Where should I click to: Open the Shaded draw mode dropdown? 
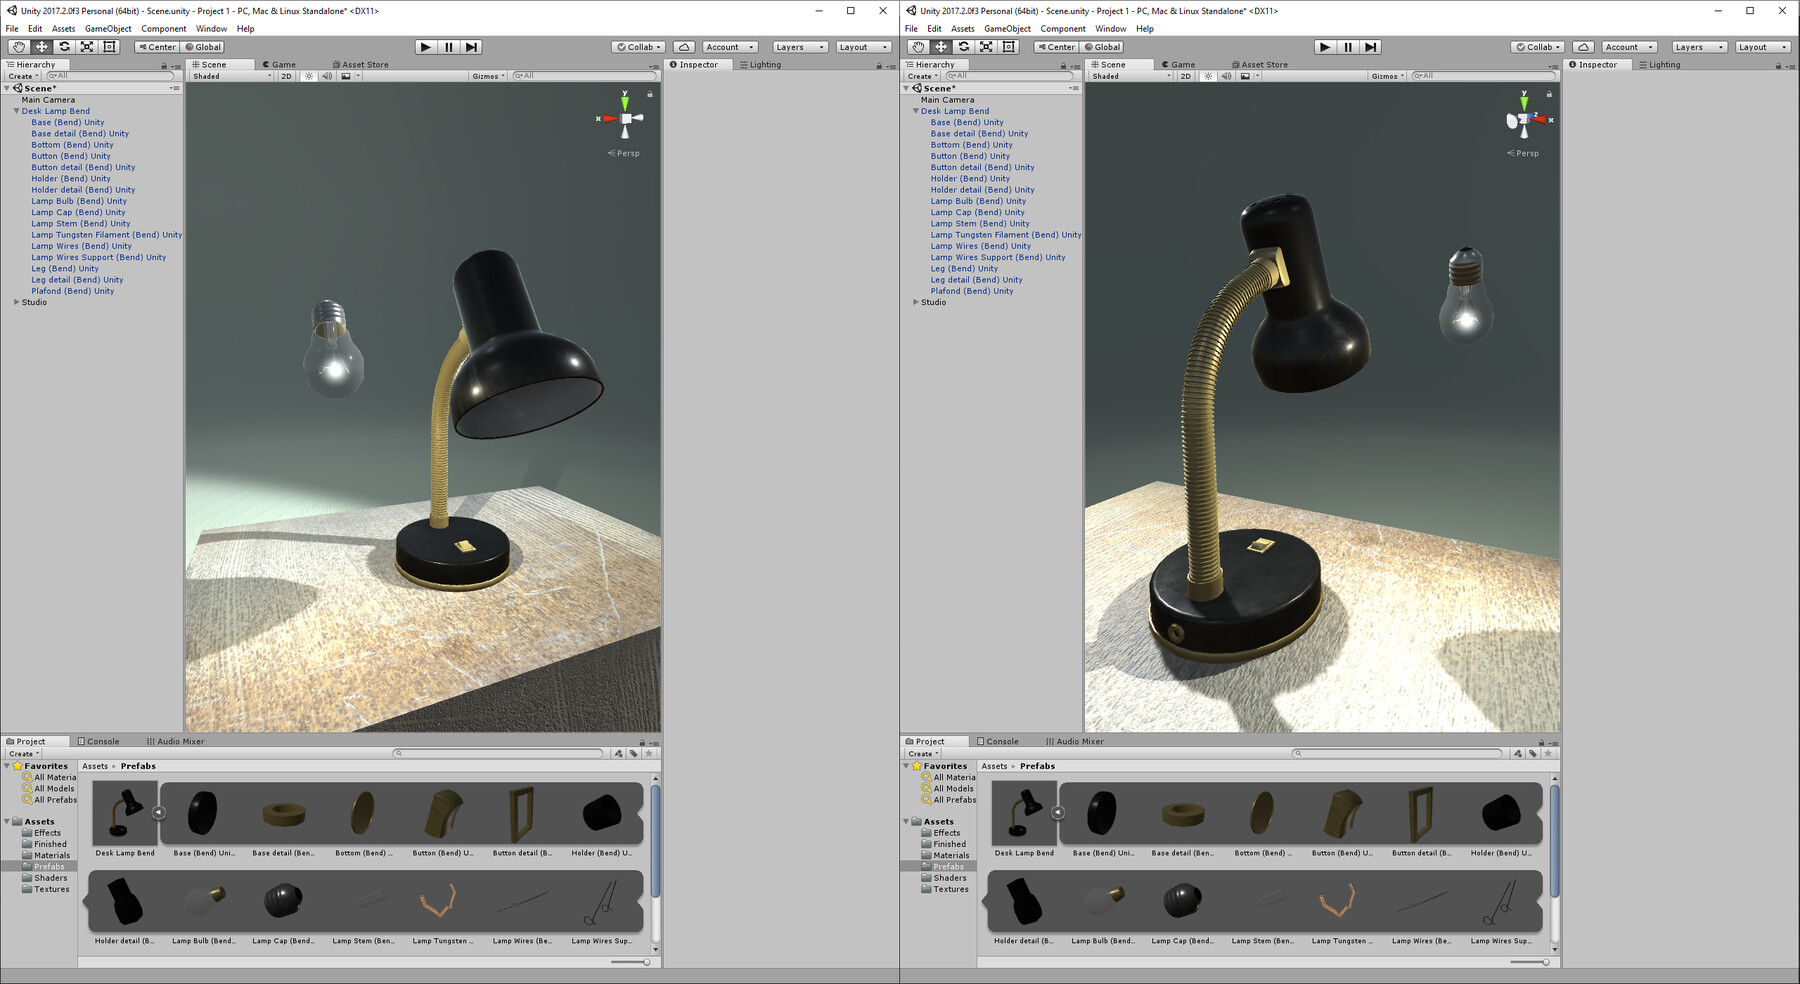pyautogui.click(x=225, y=75)
